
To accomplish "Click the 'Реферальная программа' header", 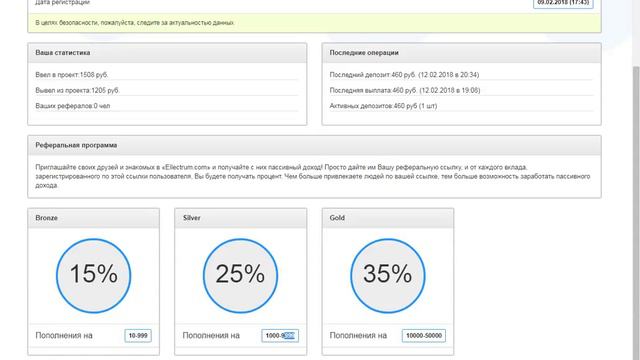I will (314, 145).
